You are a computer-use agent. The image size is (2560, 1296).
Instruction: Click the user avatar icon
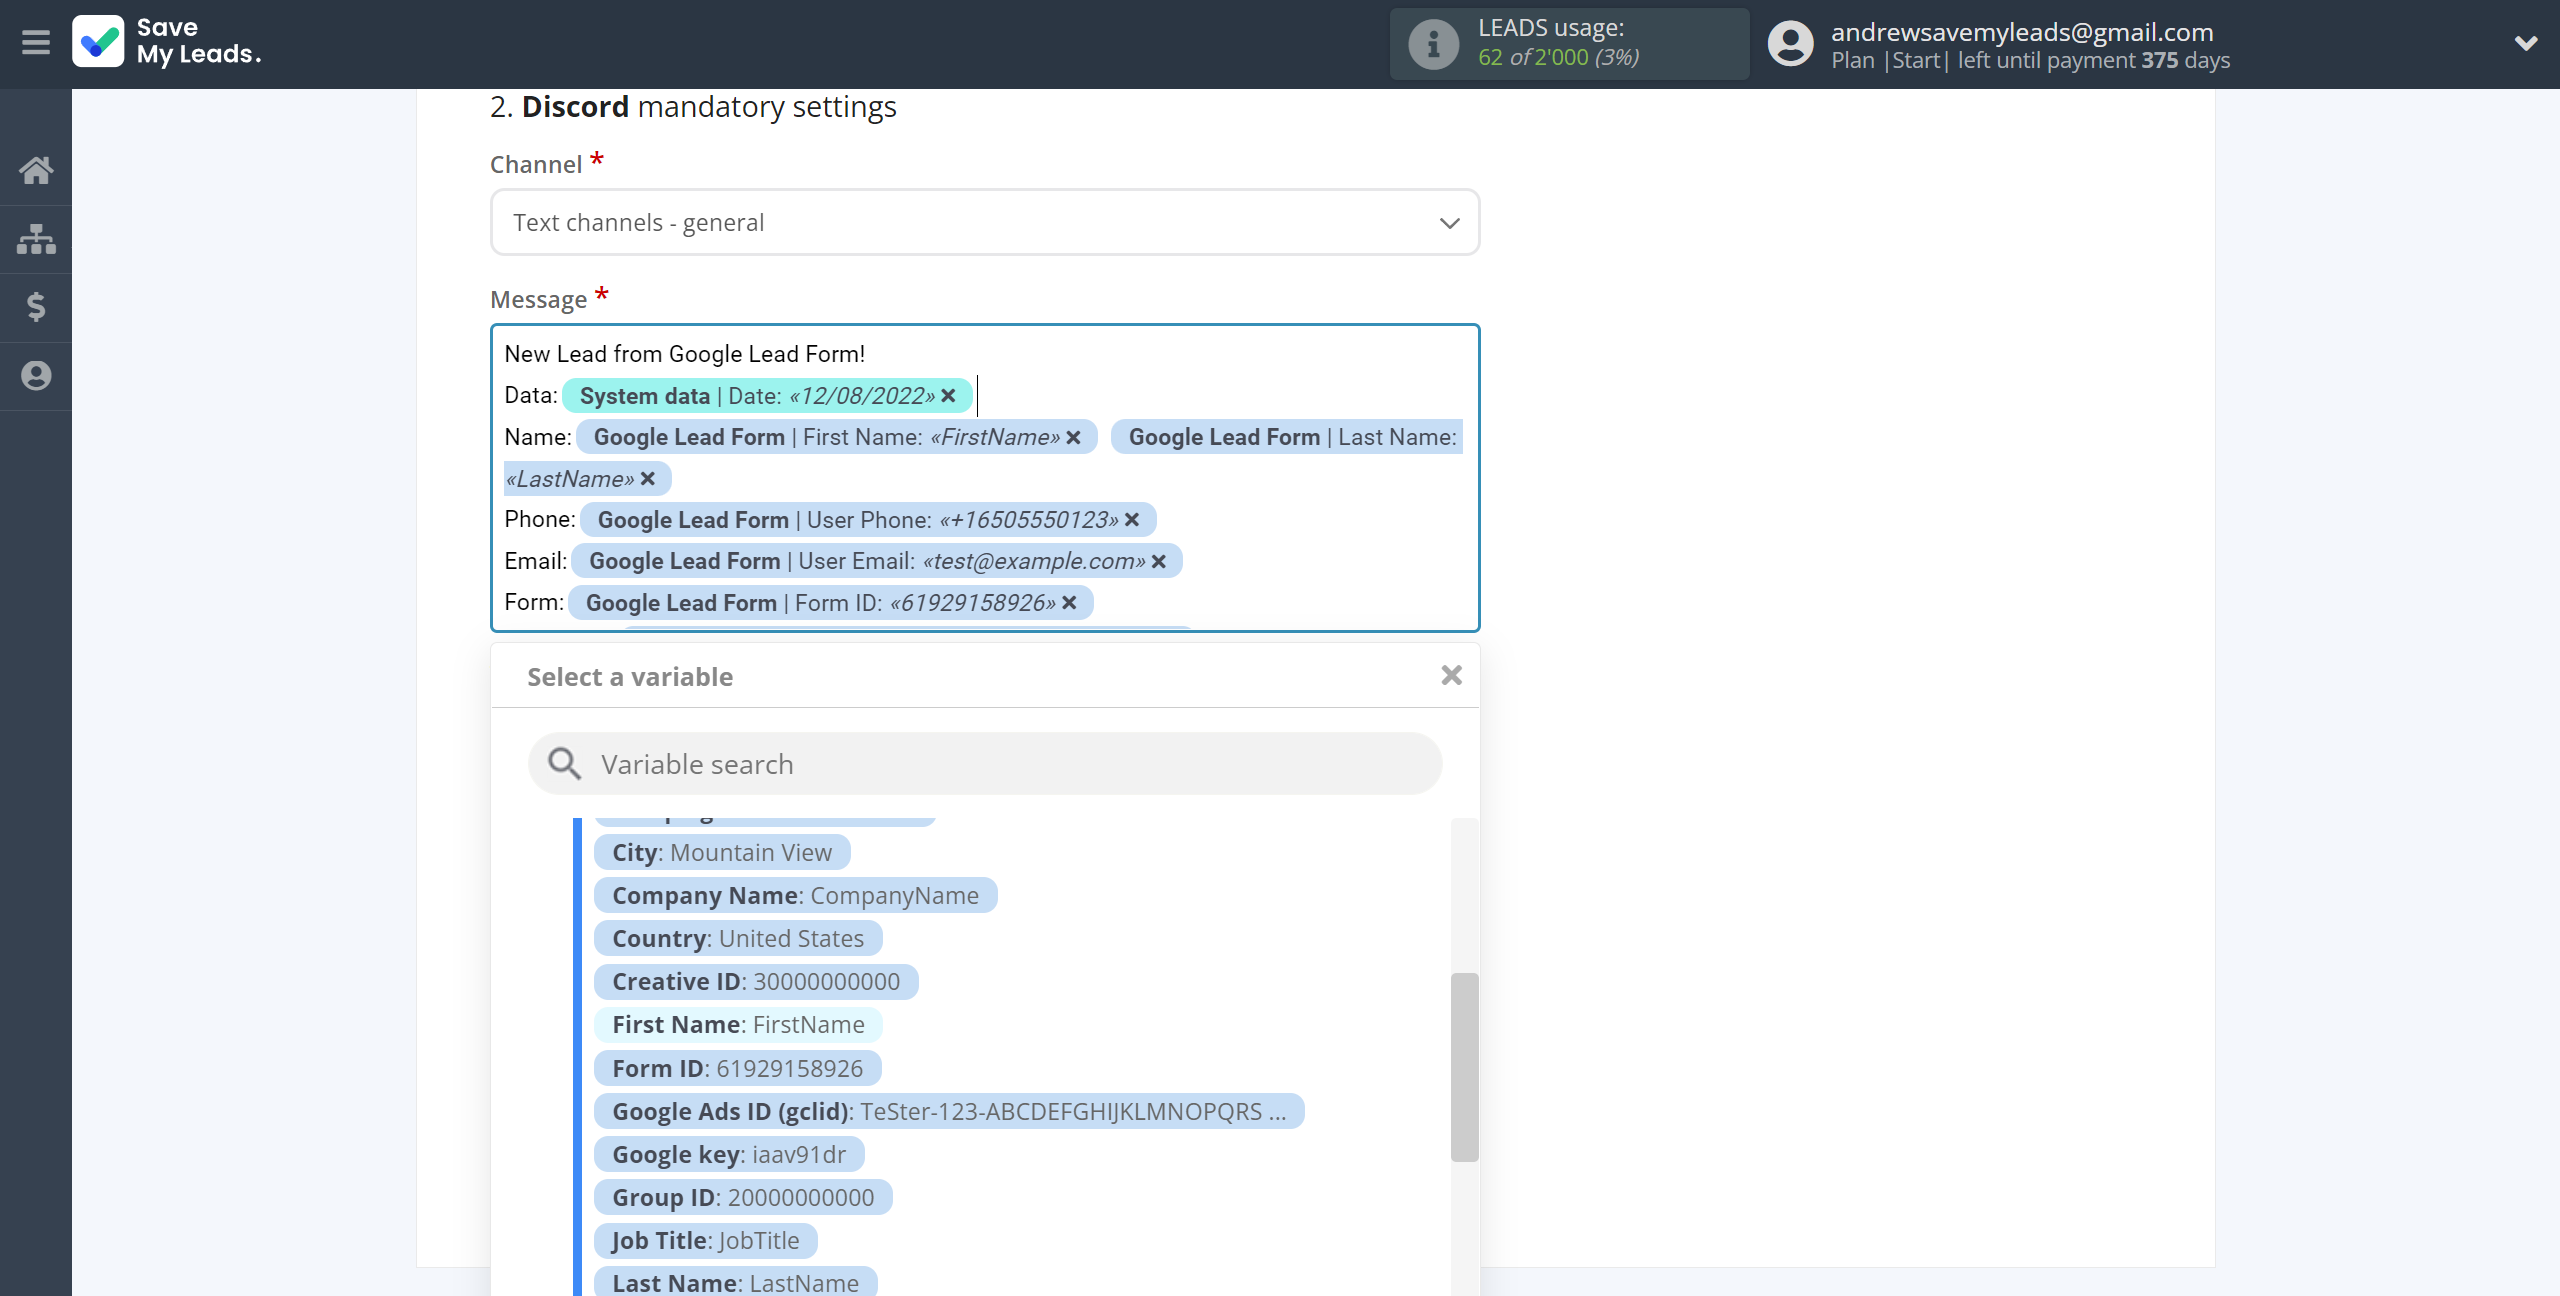[x=1790, y=44]
